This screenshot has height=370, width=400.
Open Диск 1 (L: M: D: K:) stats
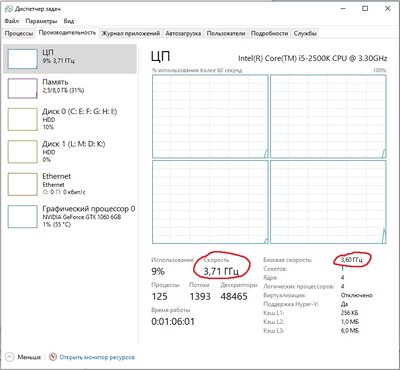click(x=70, y=151)
